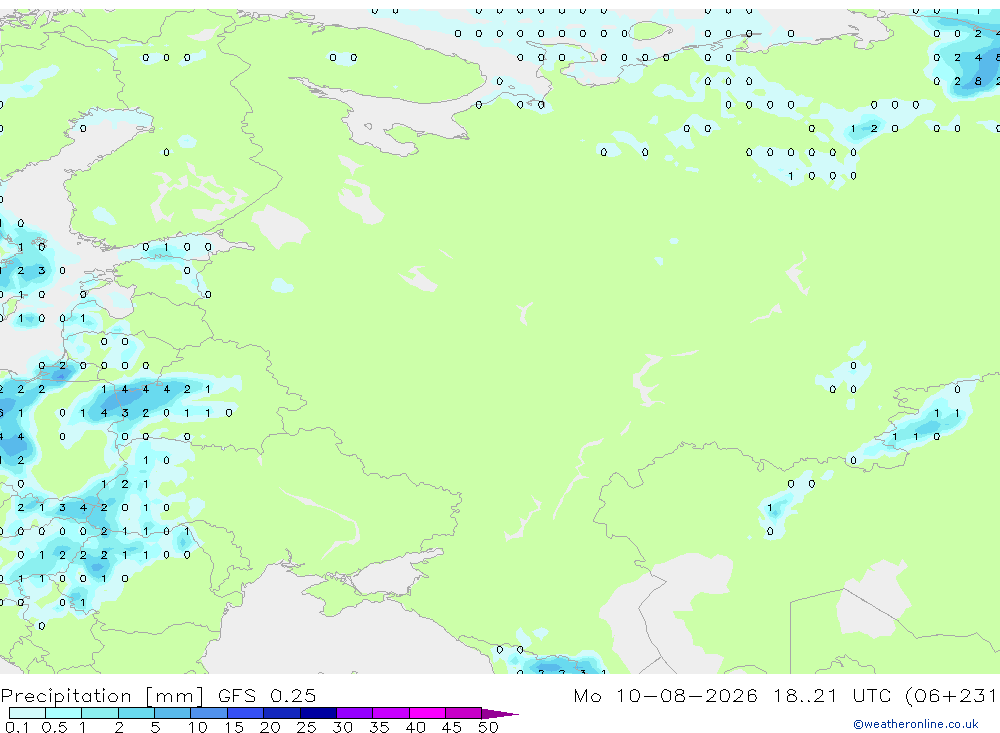Click the legend scale label '20'
Viewport: 1000px width, 733px height.
click(x=270, y=727)
